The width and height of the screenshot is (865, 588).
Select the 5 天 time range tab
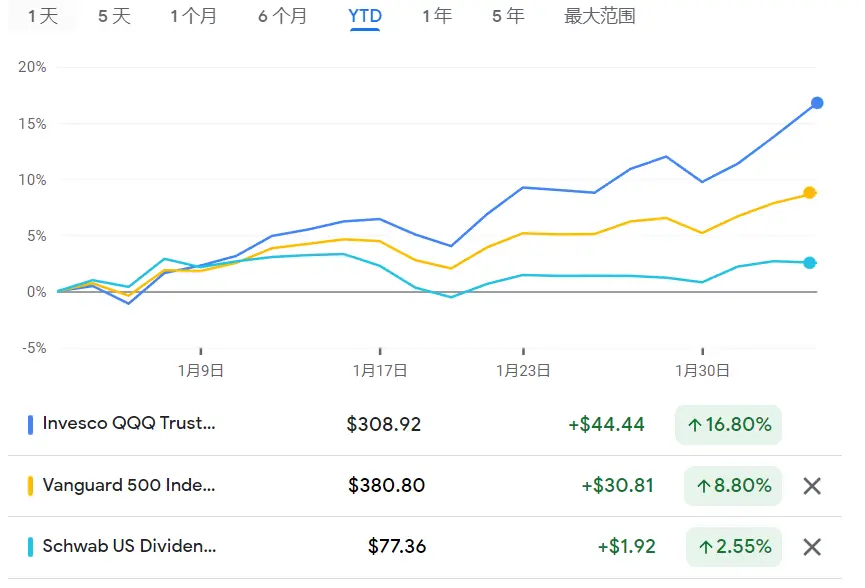[x=114, y=16]
